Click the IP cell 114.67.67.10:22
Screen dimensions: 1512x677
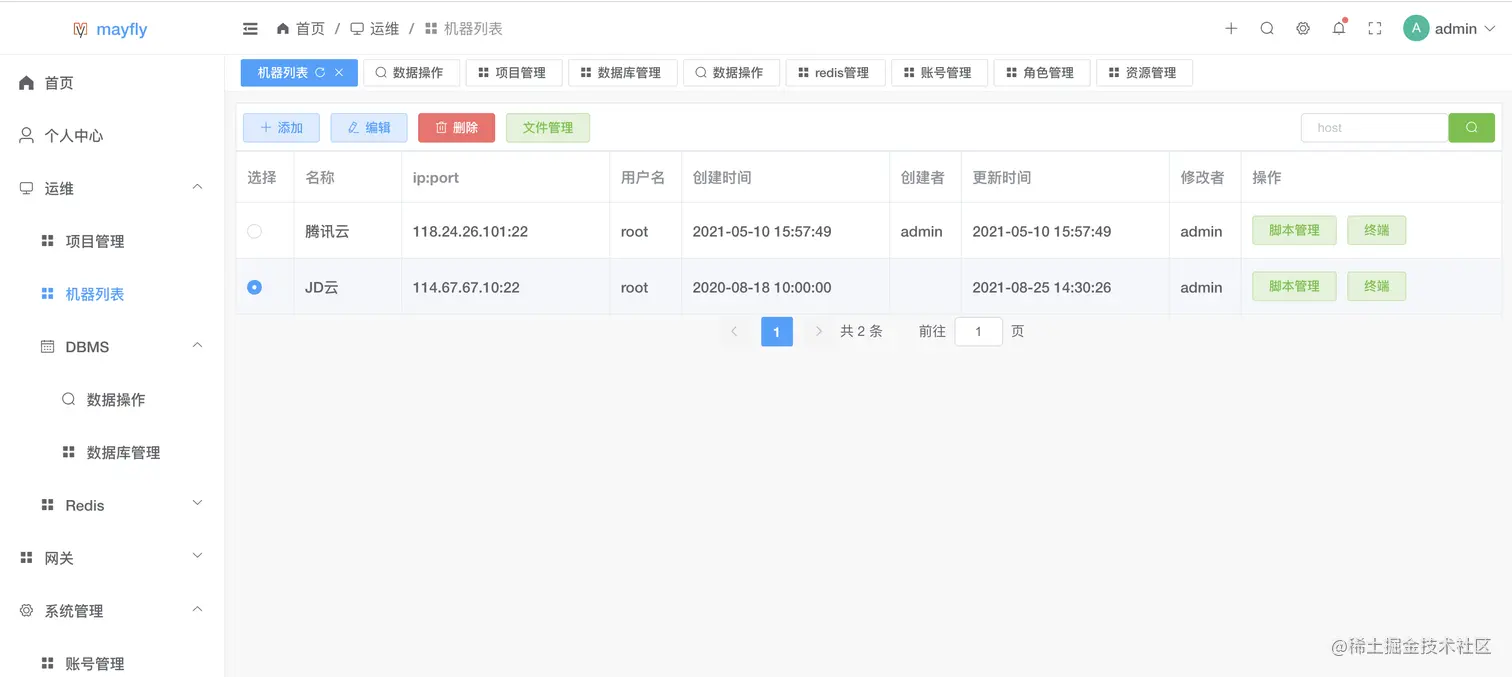click(466, 287)
